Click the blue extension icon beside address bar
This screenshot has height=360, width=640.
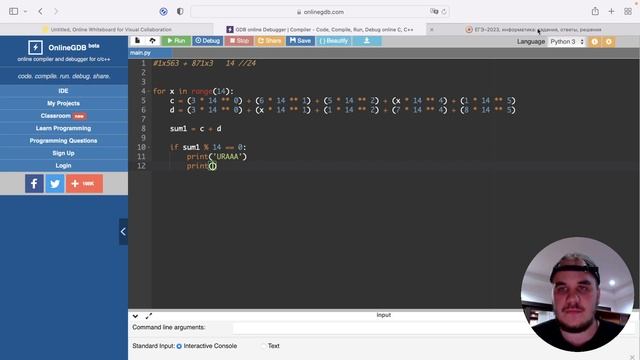tap(164, 11)
